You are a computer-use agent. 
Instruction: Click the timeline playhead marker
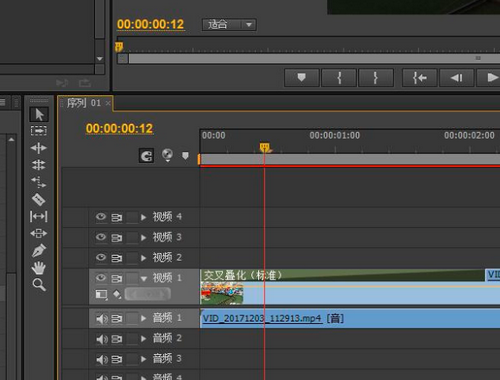coord(265,148)
